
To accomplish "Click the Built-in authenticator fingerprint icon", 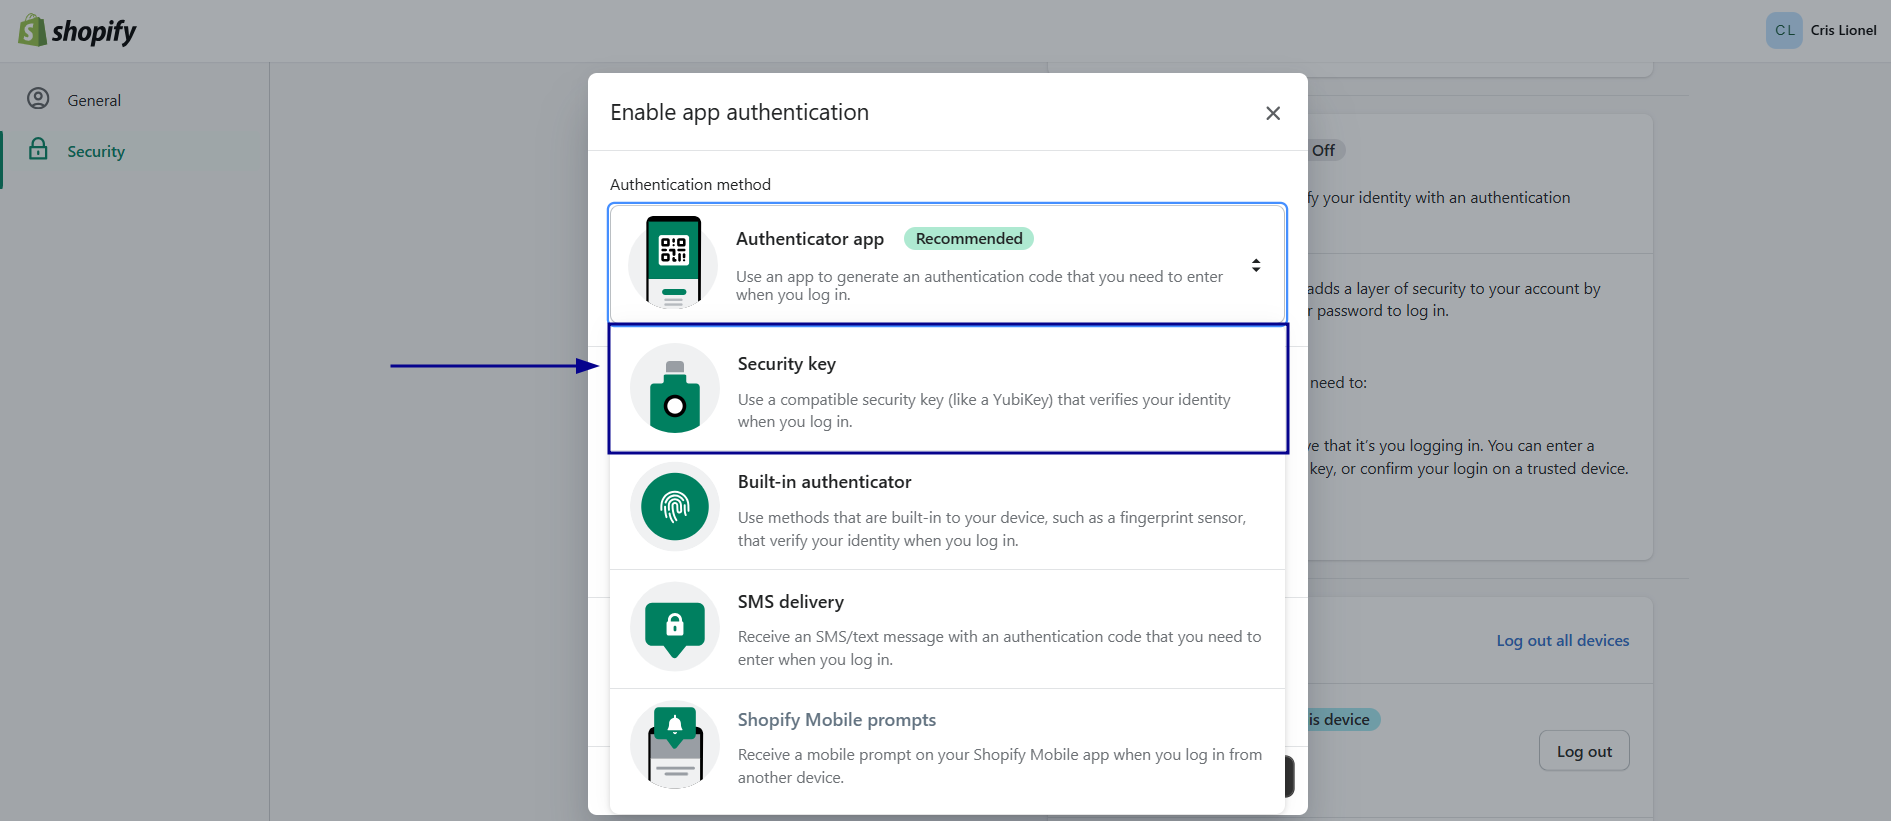I will click(675, 507).
